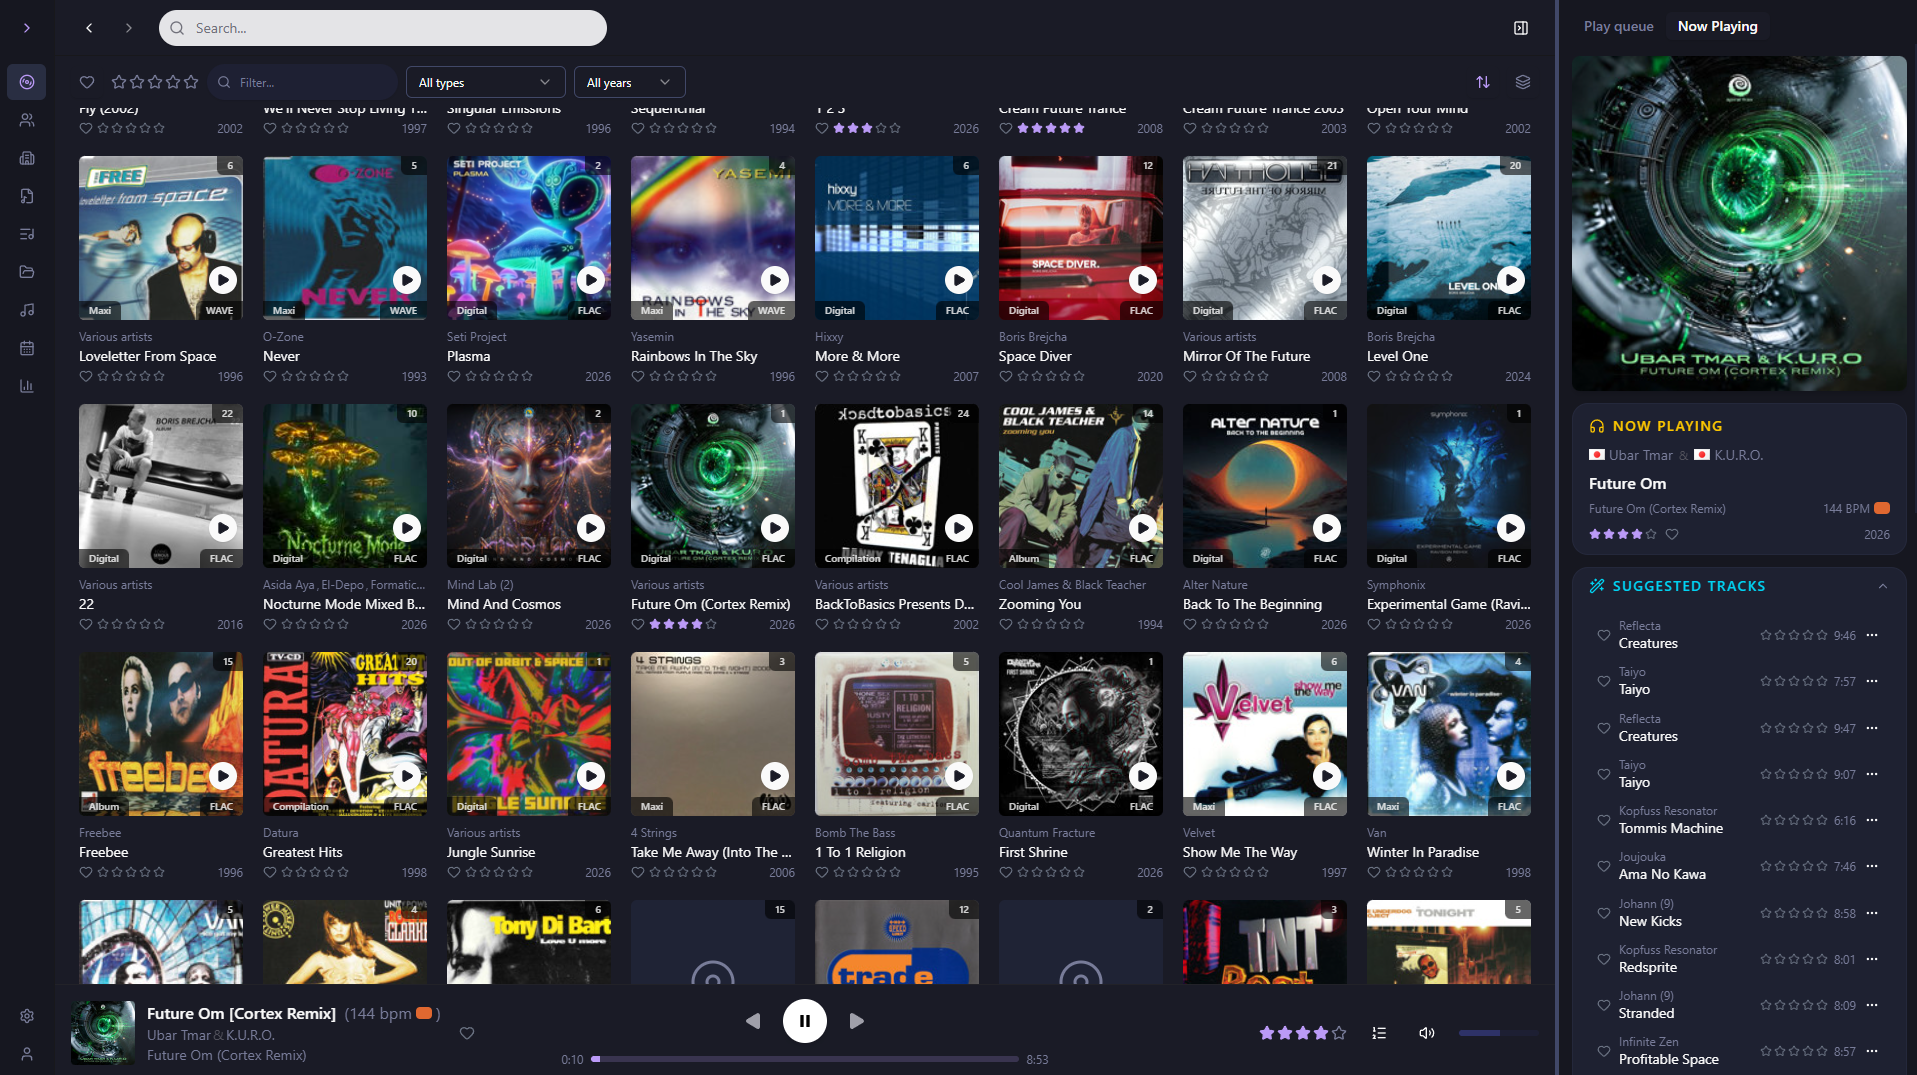Open more options for Tommis Machine

point(1872,820)
